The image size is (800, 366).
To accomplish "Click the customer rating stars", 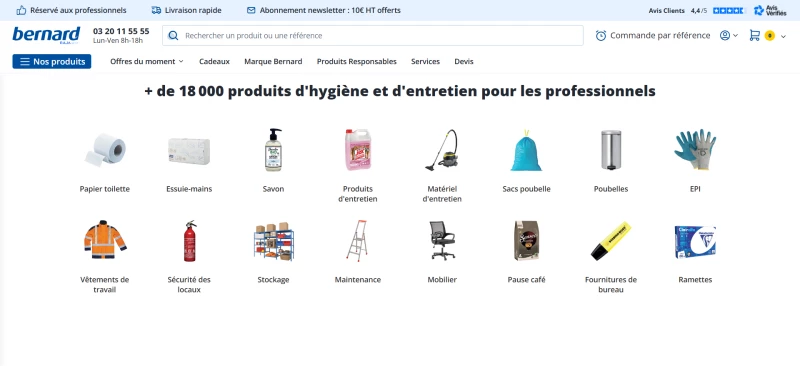I will click(729, 10).
